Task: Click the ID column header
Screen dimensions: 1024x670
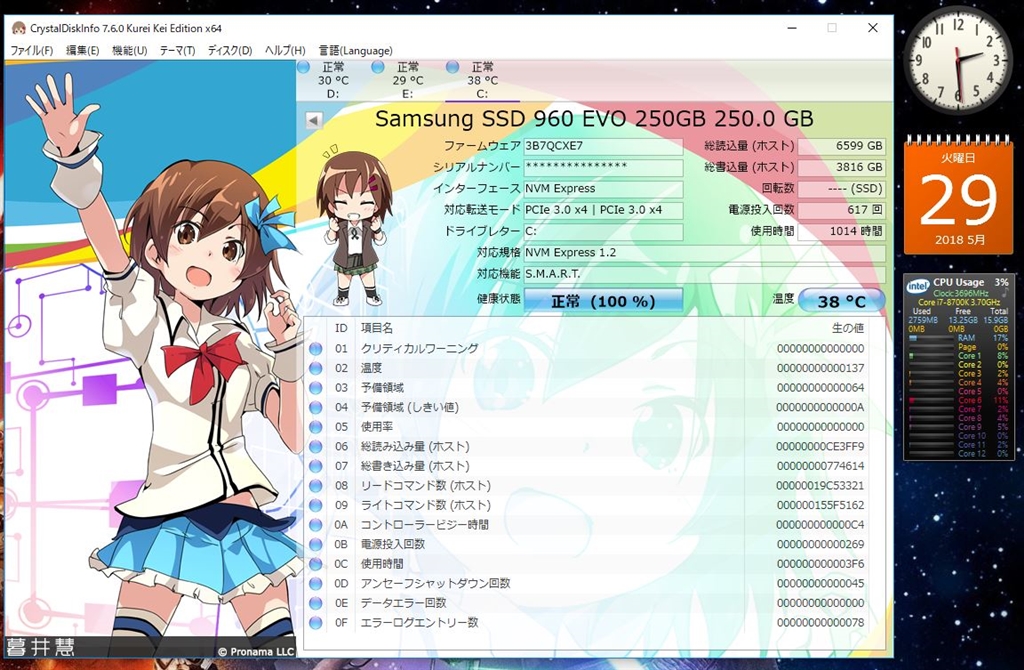Action: [x=341, y=328]
